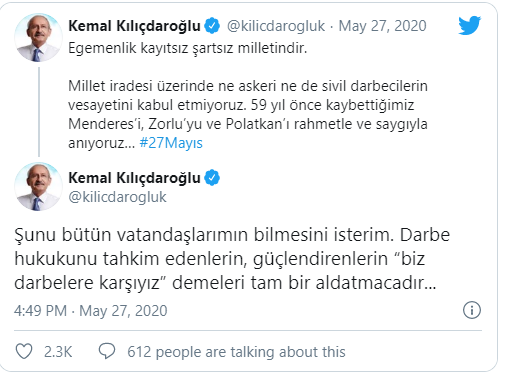Click the Kemal Kılıçdaroğlu name in main tweet
The width and height of the screenshot is (508, 384).
(134, 178)
